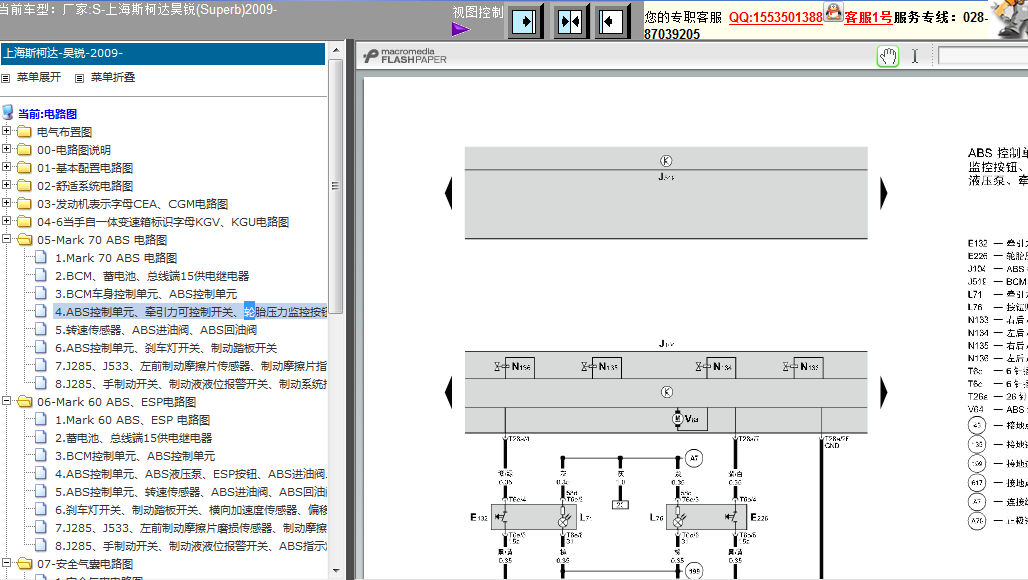Expand 04-6当手自一体变速箱 folder
This screenshot has height=580, width=1028.
click(6, 221)
